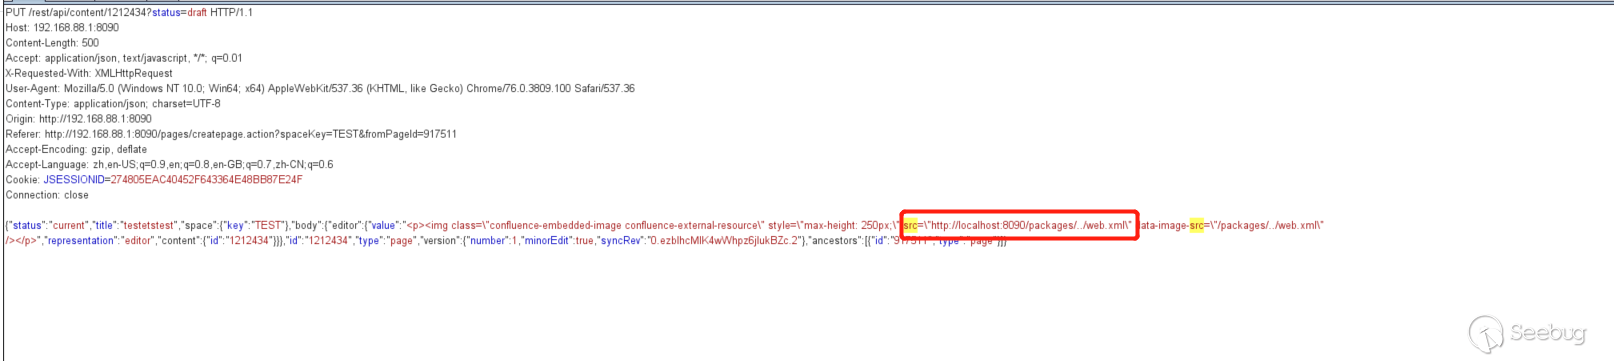This screenshot has height=361, width=1614.
Task: Select the X-Requested-With XMLHttpRequest header
Action: (x=89, y=73)
